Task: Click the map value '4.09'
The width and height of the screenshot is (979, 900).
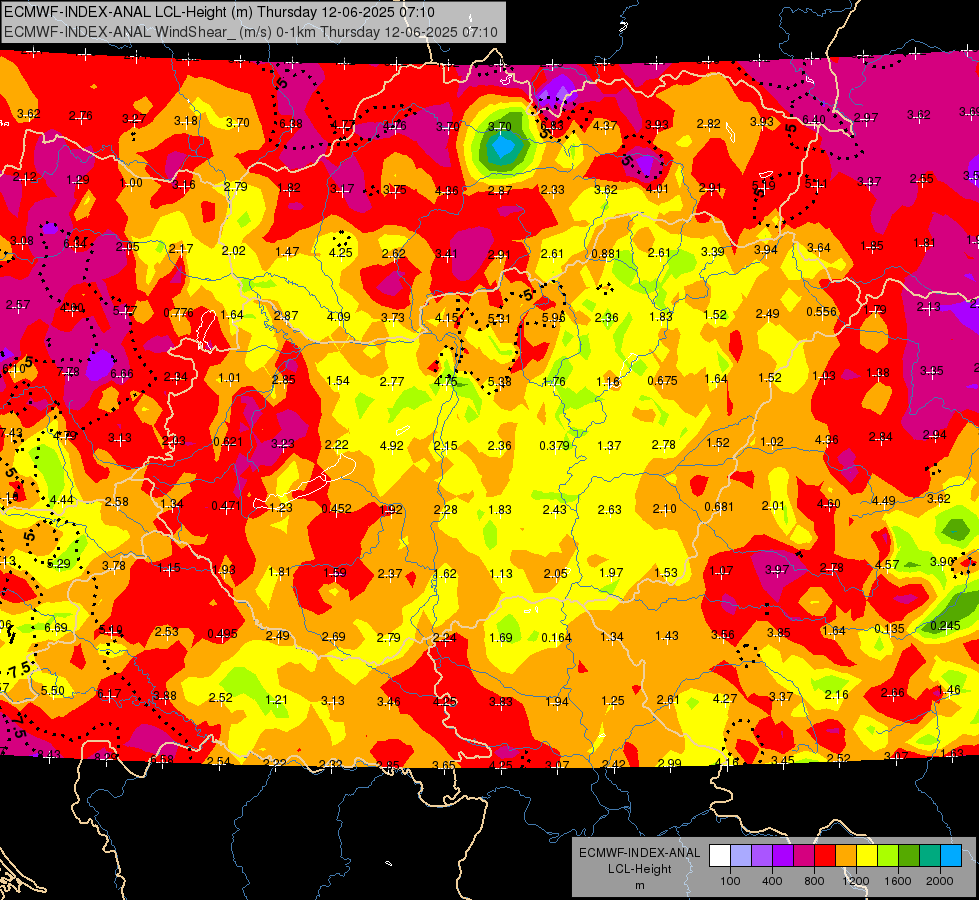Action: [x=338, y=317]
